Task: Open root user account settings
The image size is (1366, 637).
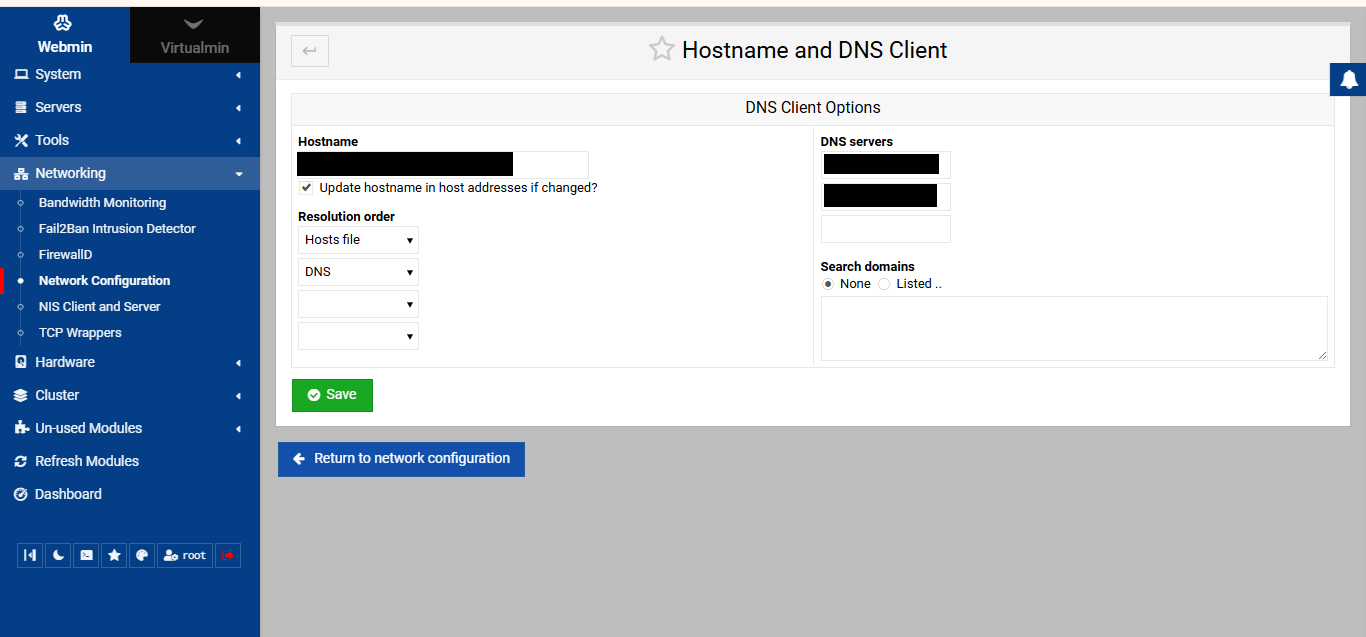Action: tap(185, 555)
